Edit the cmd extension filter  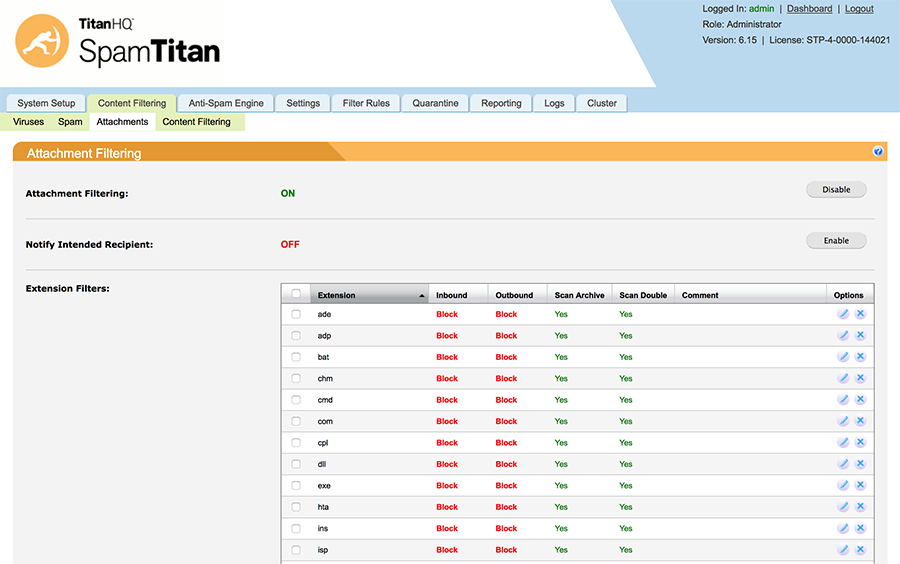pyautogui.click(x=843, y=399)
